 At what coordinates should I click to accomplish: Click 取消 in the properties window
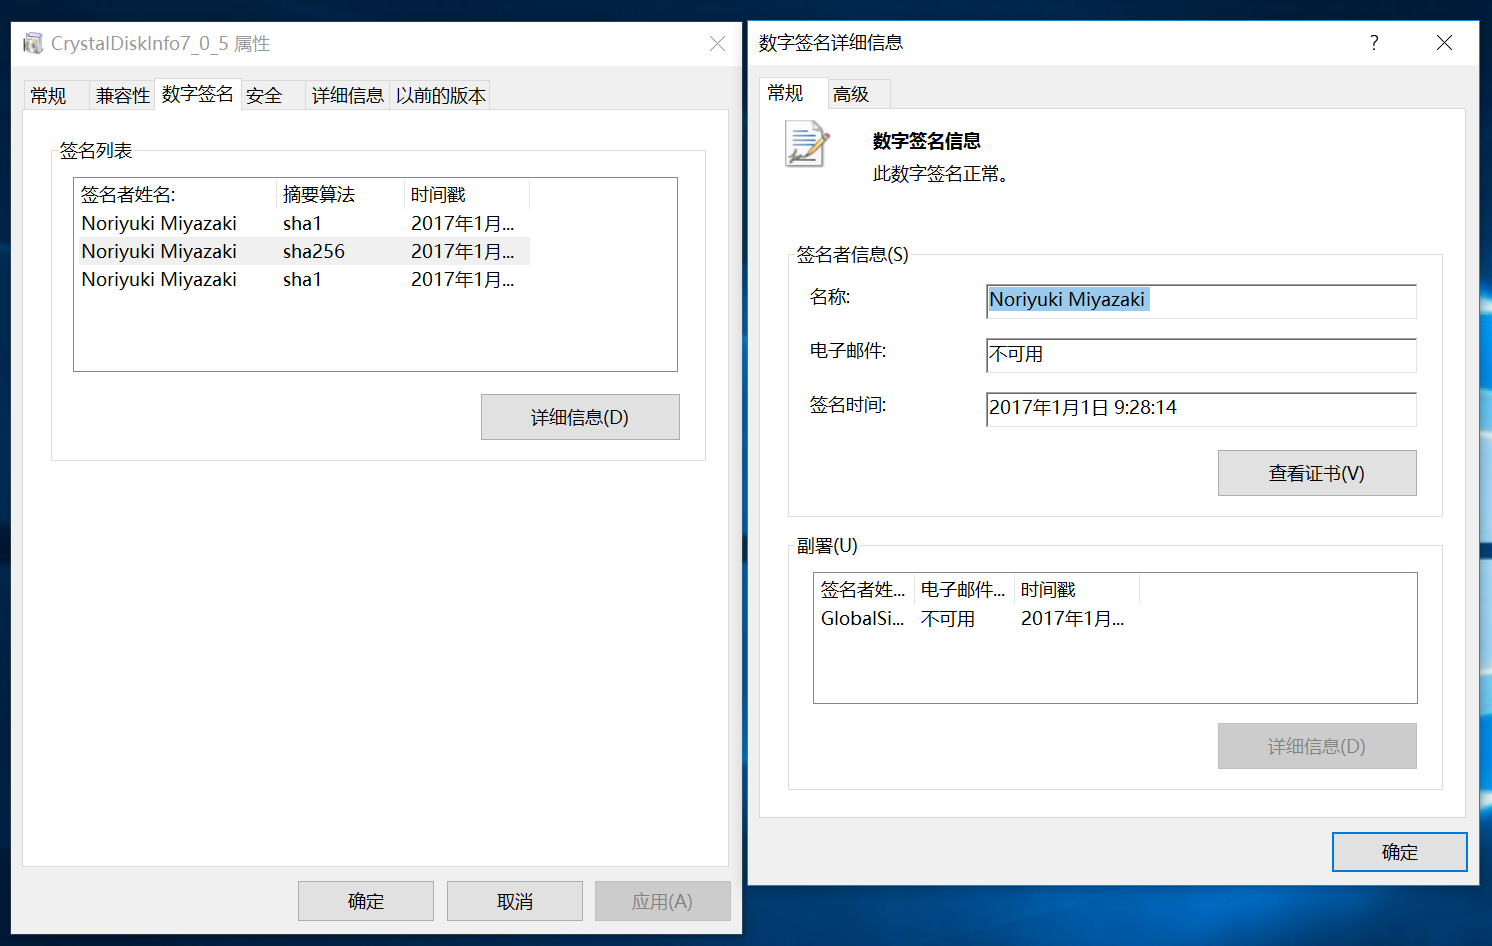click(515, 901)
